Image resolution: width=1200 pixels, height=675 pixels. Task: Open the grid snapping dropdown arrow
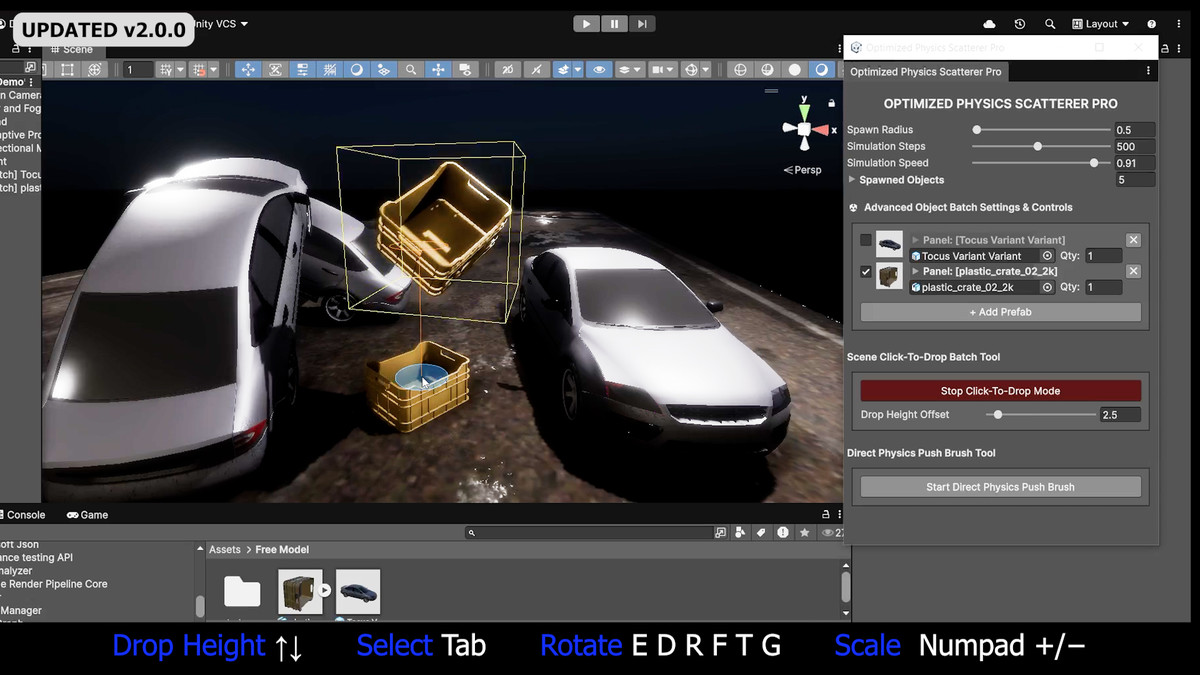181,70
